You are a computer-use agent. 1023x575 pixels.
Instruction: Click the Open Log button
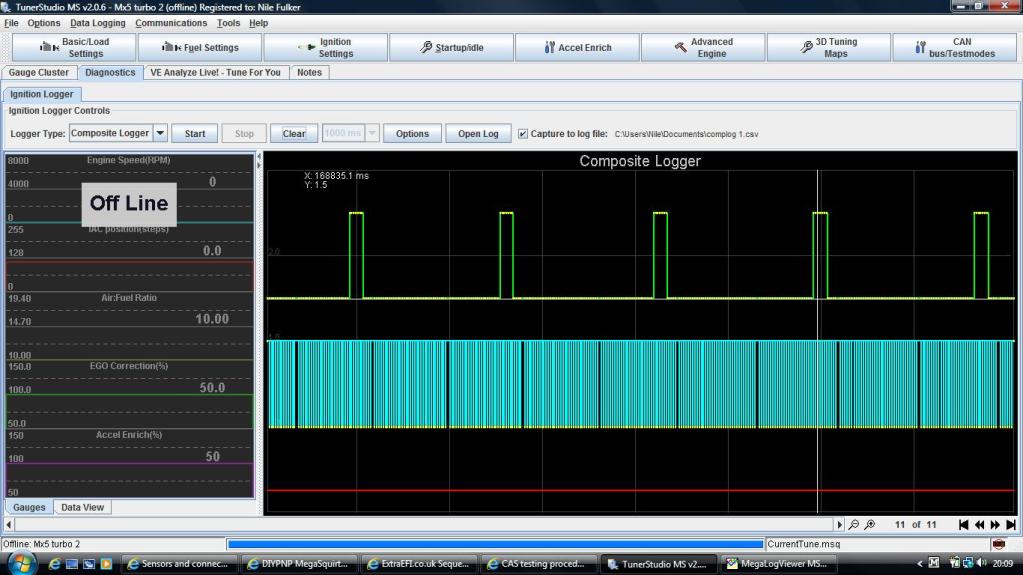pos(477,133)
